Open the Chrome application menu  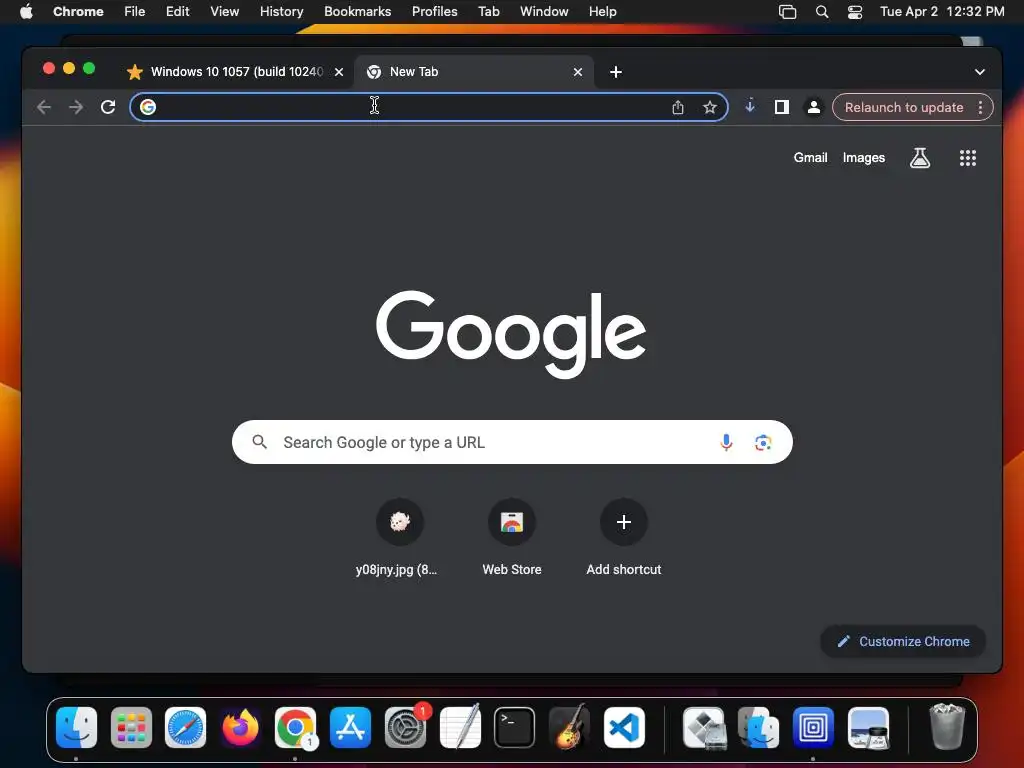coord(78,12)
